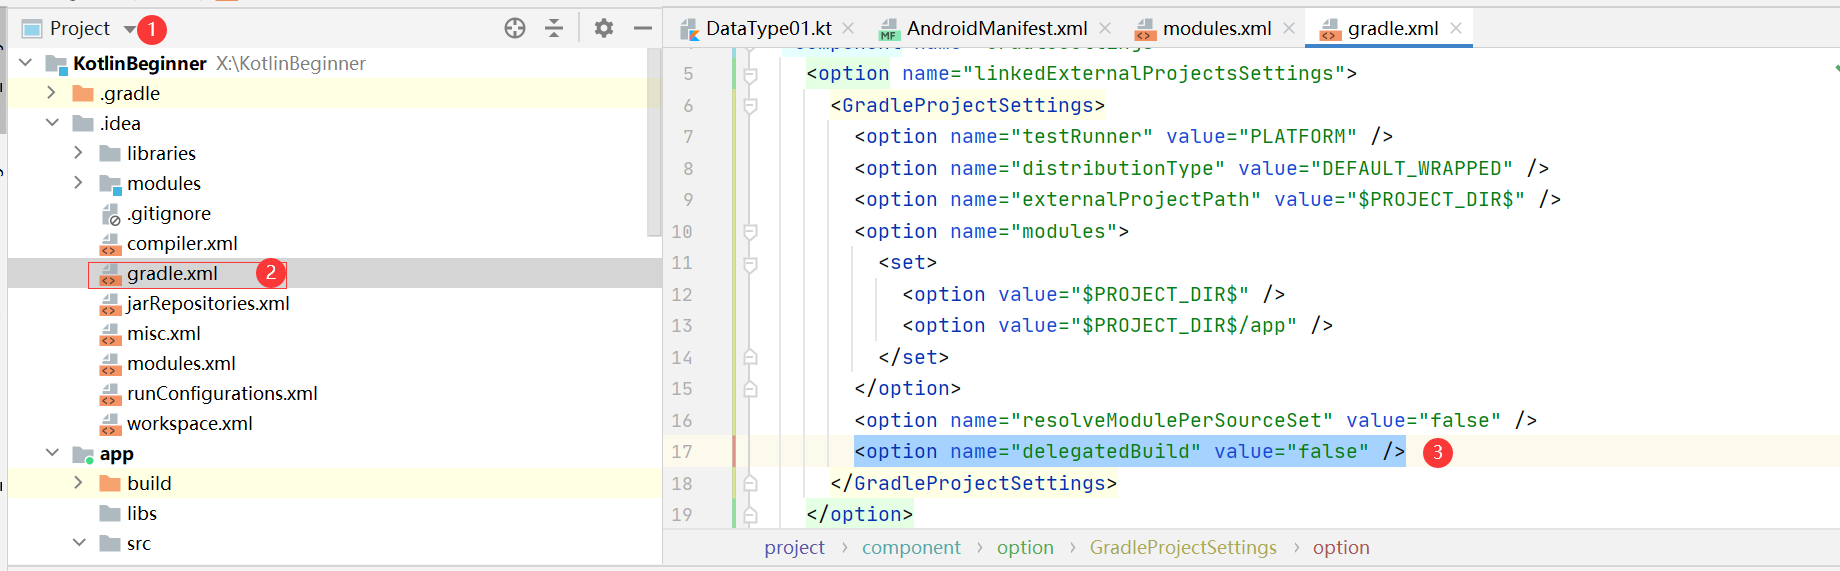
Task: Fold the set block at line 11
Action: coord(750,263)
